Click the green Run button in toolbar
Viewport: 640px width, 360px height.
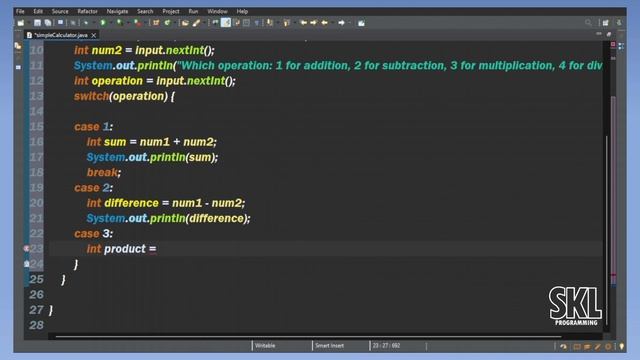(x=103, y=23)
